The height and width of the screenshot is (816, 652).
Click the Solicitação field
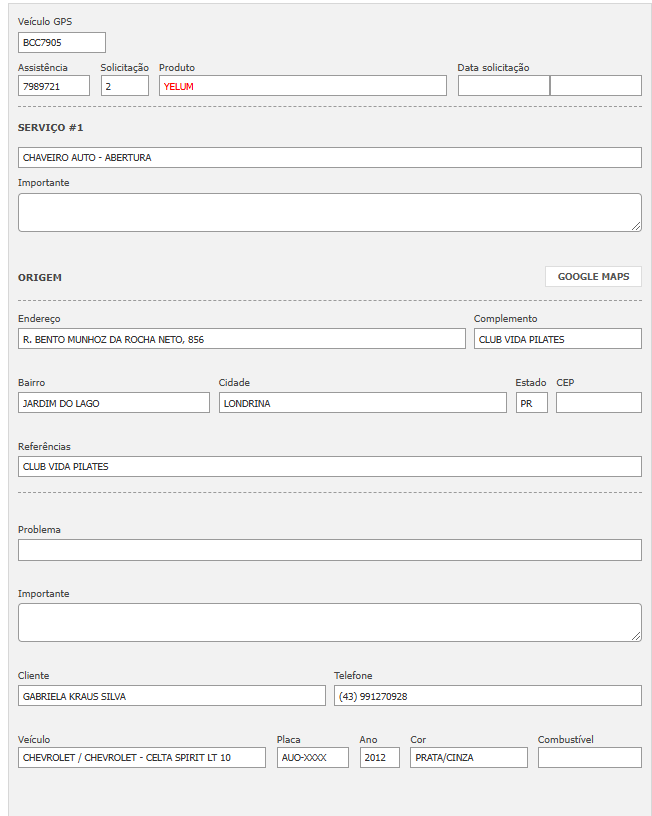click(x=124, y=87)
